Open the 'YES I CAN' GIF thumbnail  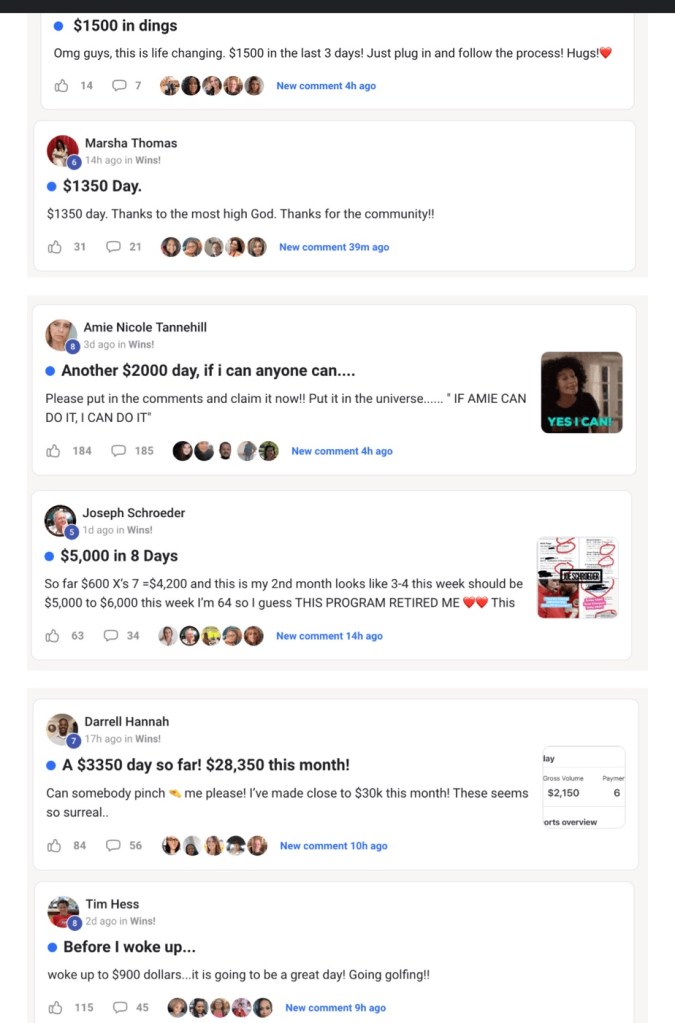tap(582, 392)
